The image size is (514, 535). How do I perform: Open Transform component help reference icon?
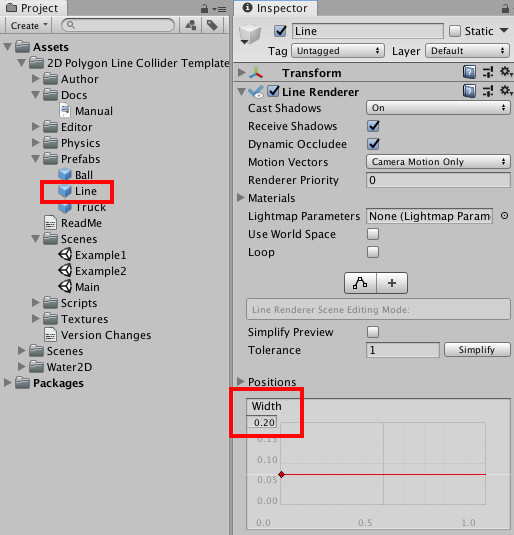pos(469,72)
